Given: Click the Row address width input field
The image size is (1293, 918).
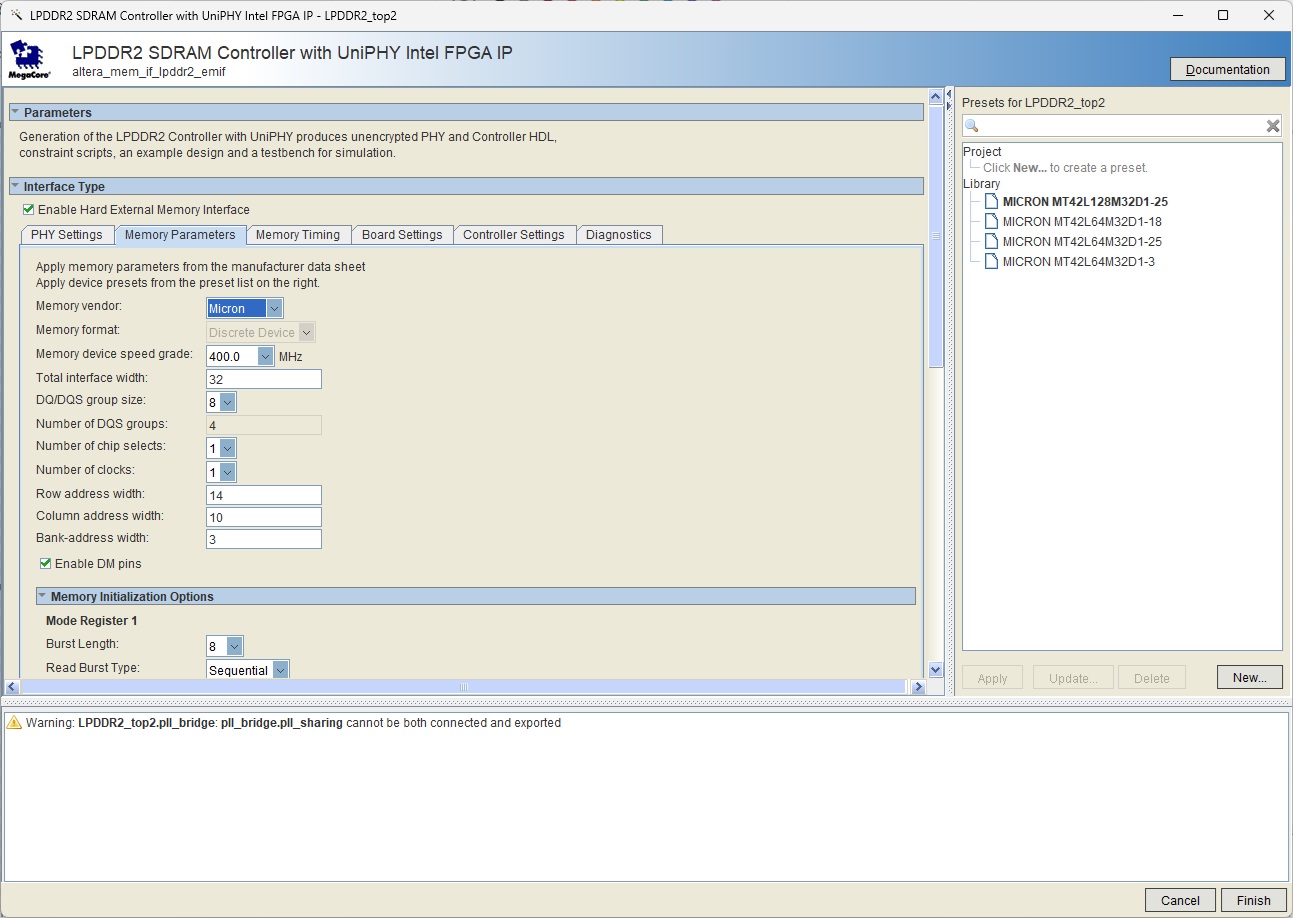Looking at the screenshot, I should tap(264, 495).
